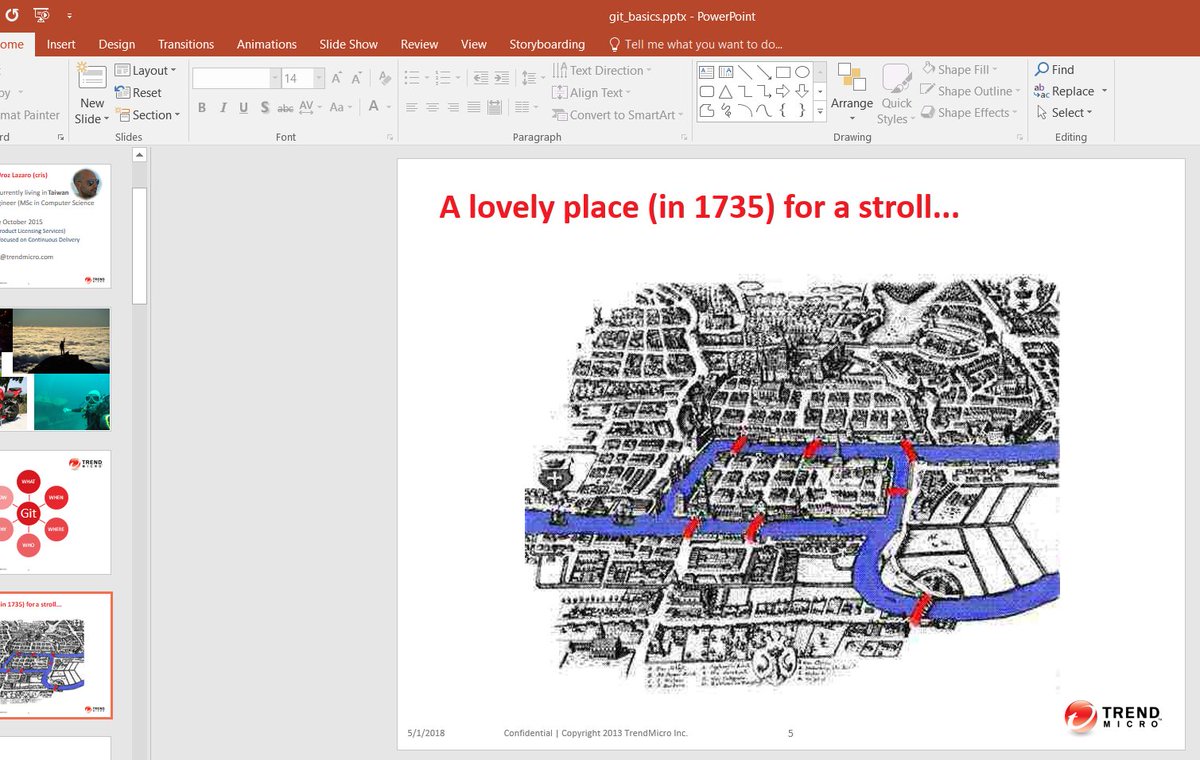Center the text alignment
The image size is (1200, 760).
(432, 107)
